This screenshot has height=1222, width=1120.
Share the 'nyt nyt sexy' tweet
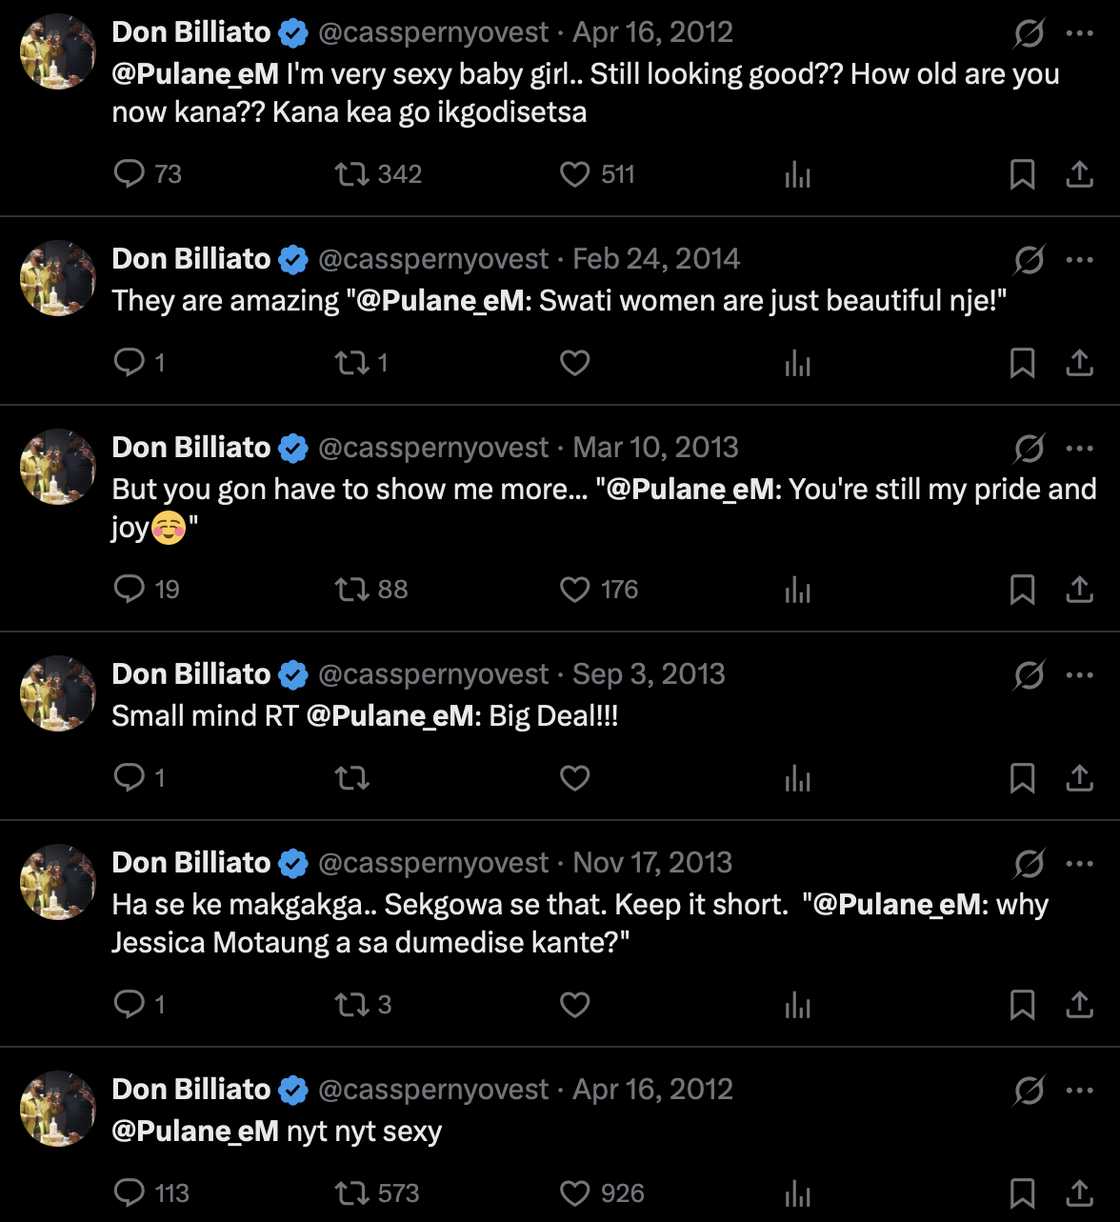click(x=1079, y=1193)
